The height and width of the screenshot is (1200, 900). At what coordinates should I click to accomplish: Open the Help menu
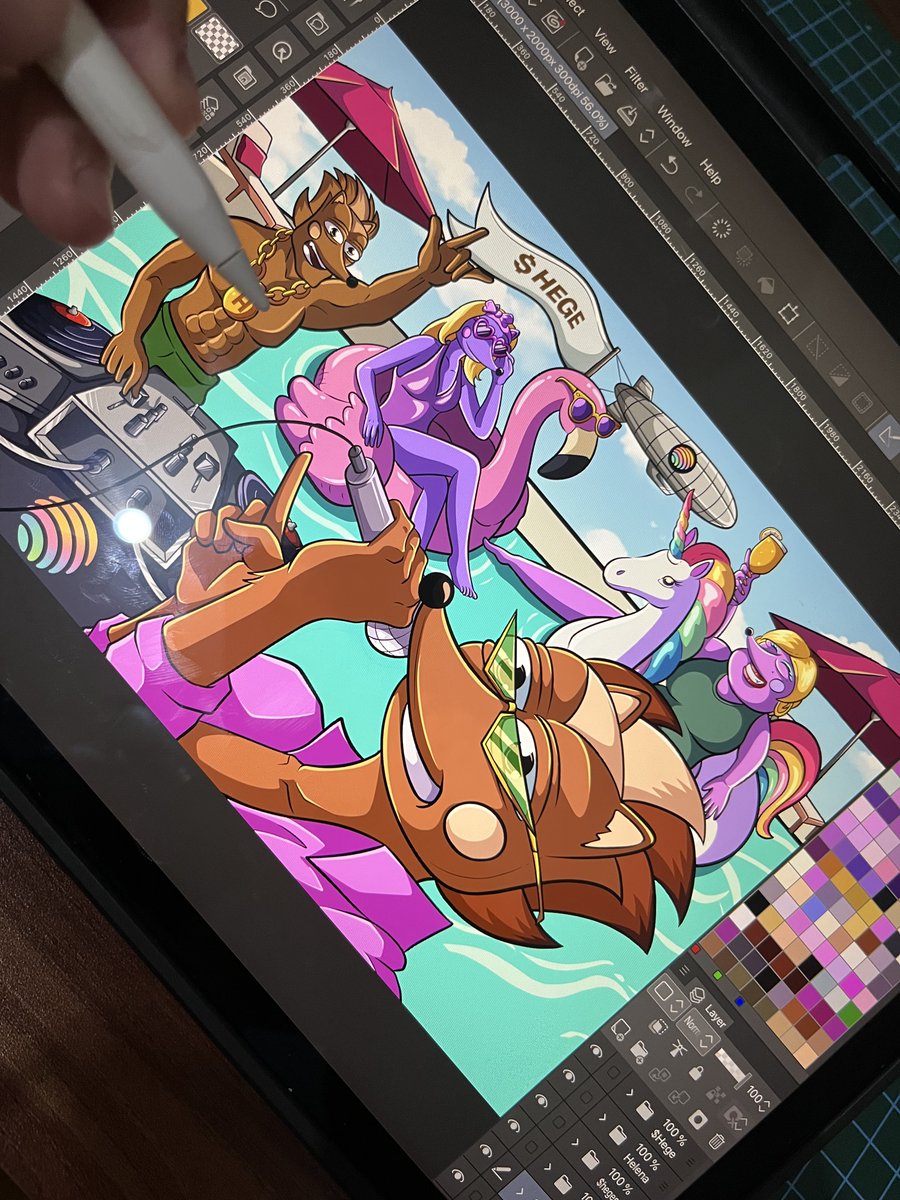(x=710, y=172)
